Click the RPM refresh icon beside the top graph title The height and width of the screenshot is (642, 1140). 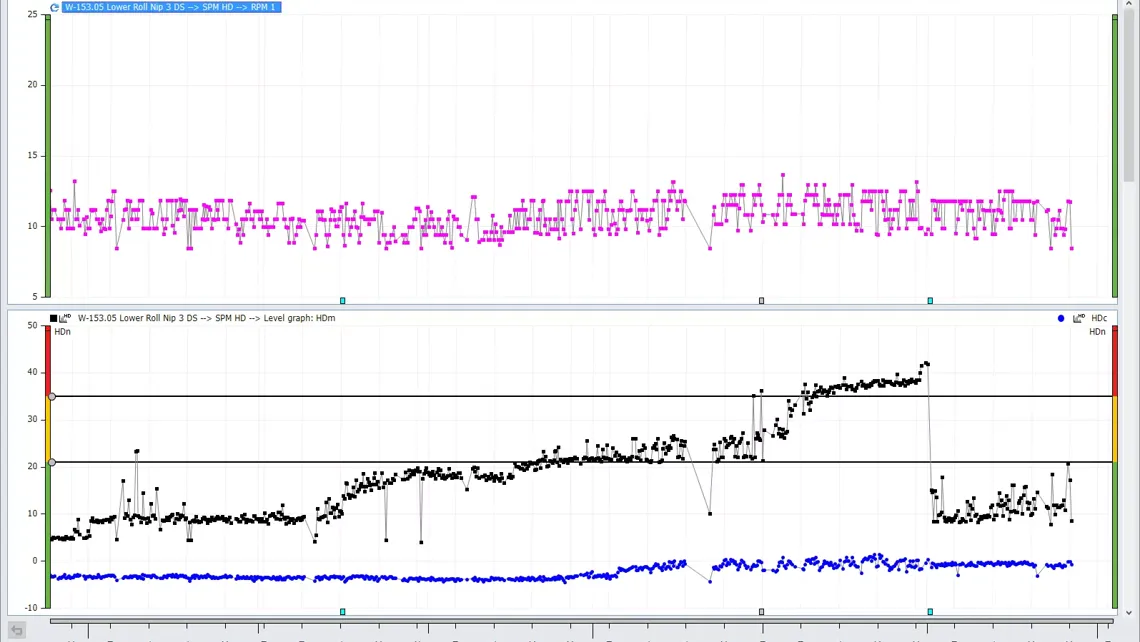click(54, 7)
